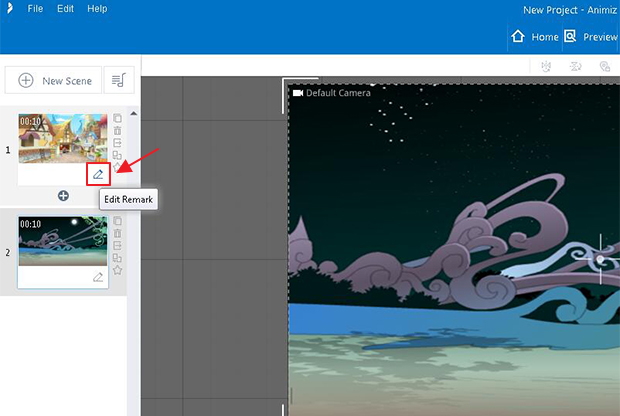Click the lock position toolbar icon
Viewport: 620px width, 416px height.
(605, 66)
